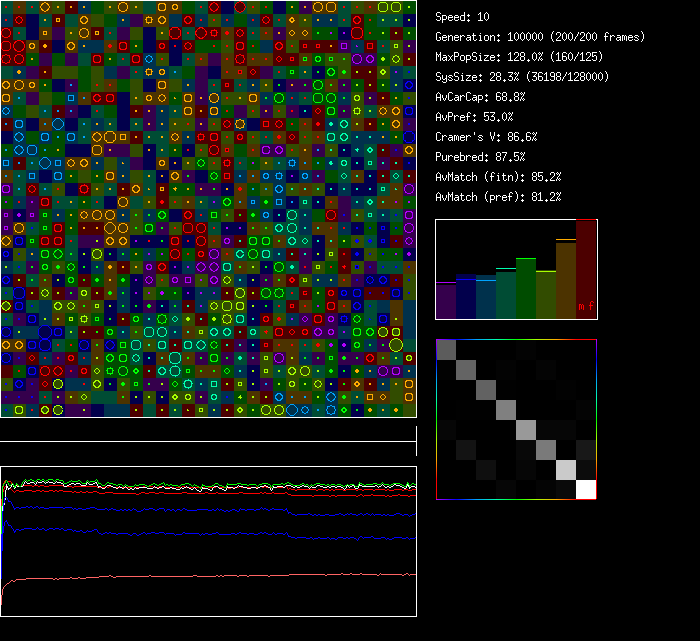Screen dimensions: 700x641
Task: Click the purple bar in the histogram
Action: [446, 300]
